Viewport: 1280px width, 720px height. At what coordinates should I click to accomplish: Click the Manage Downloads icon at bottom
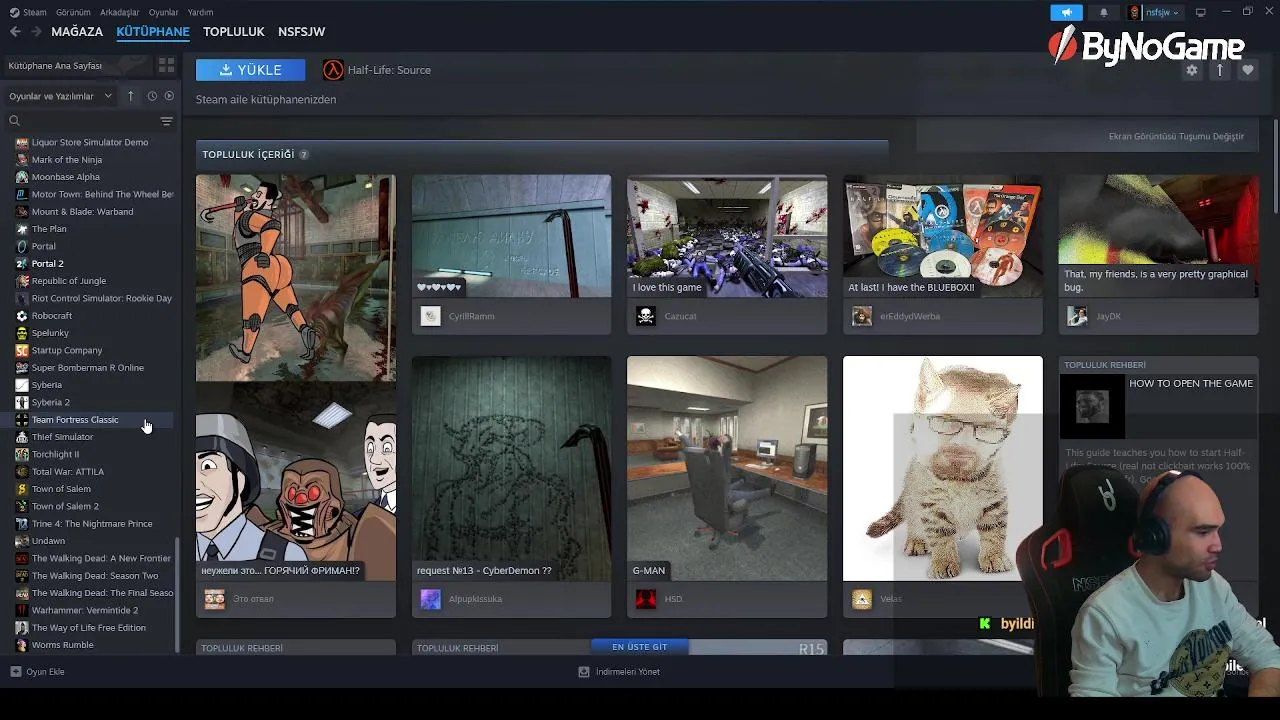point(584,672)
